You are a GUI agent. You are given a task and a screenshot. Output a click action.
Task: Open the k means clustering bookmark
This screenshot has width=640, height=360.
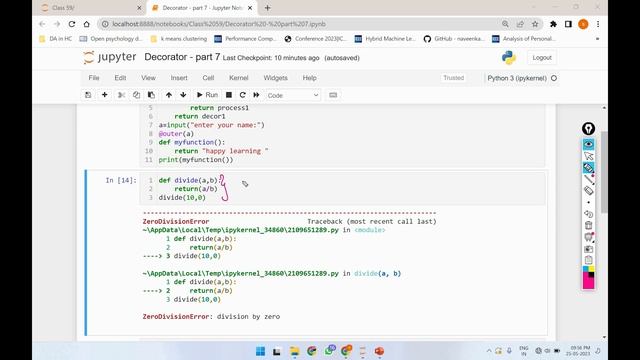pyautogui.click(x=179, y=39)
